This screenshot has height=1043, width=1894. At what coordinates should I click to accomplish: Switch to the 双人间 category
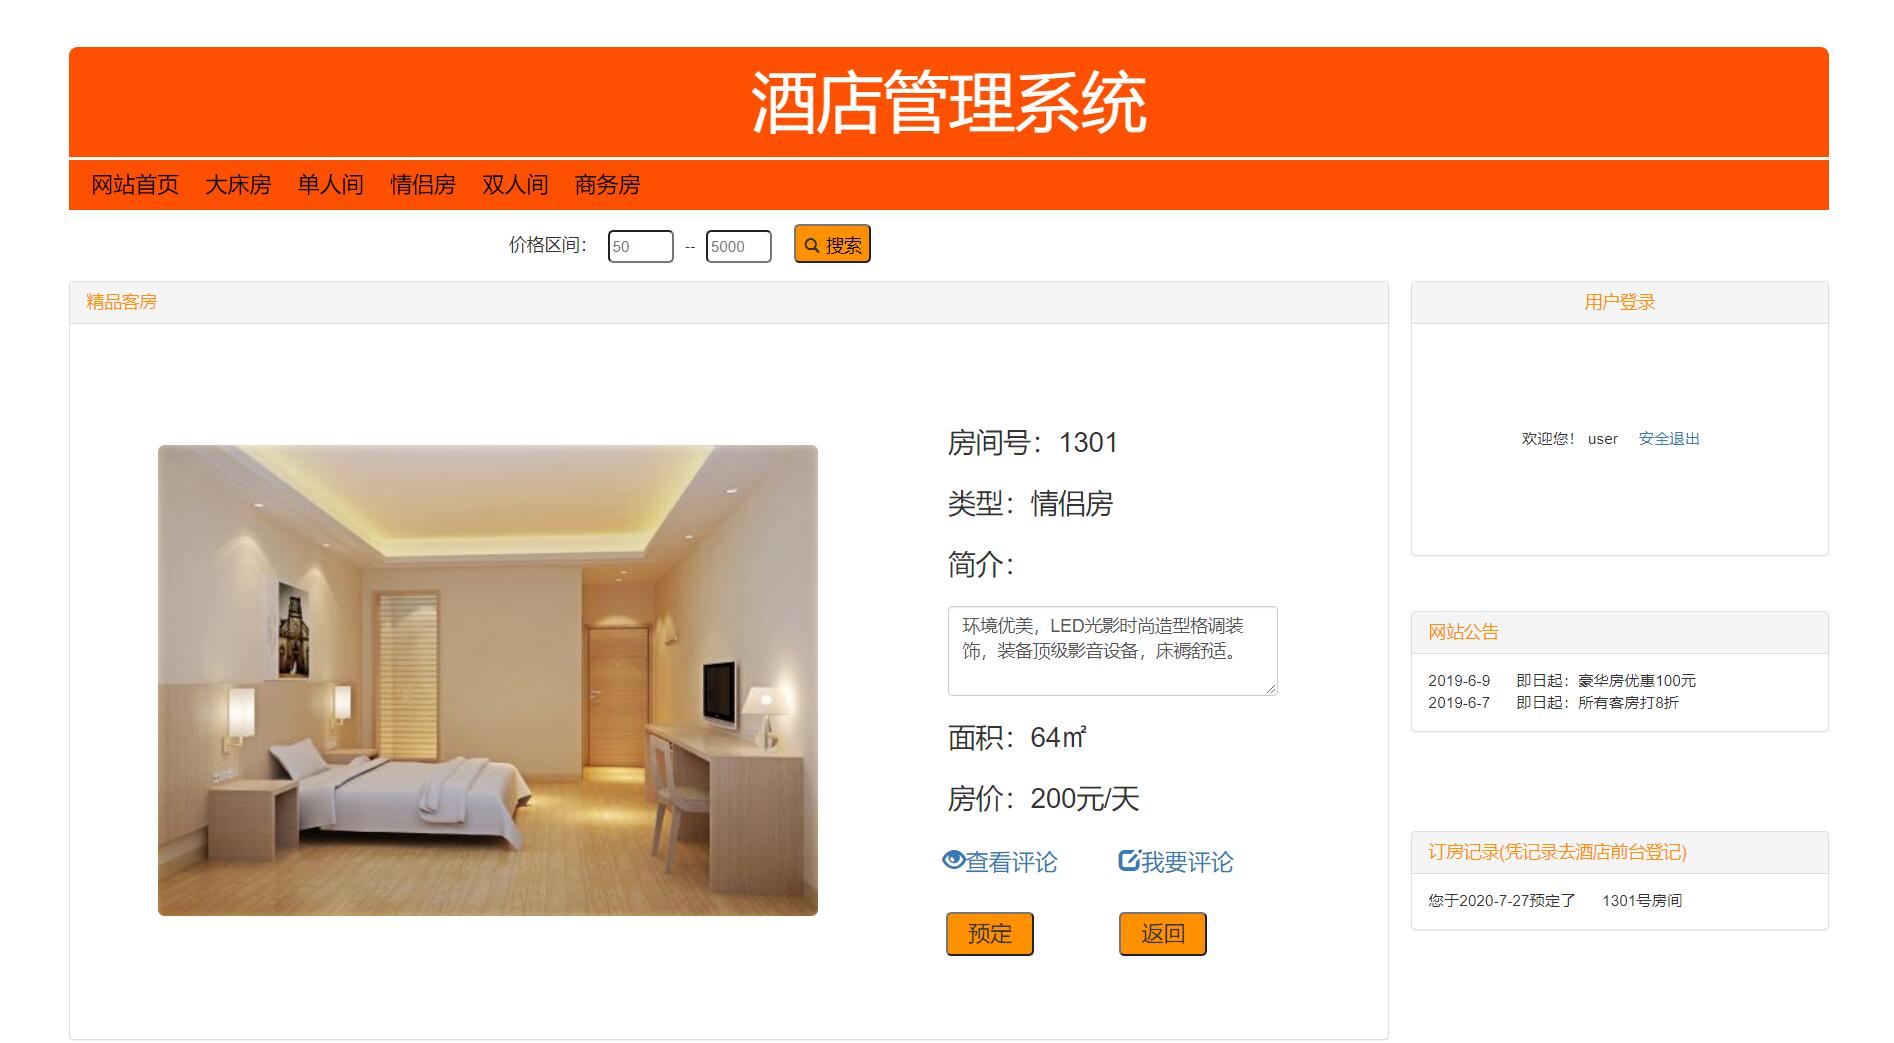(515, 185)
